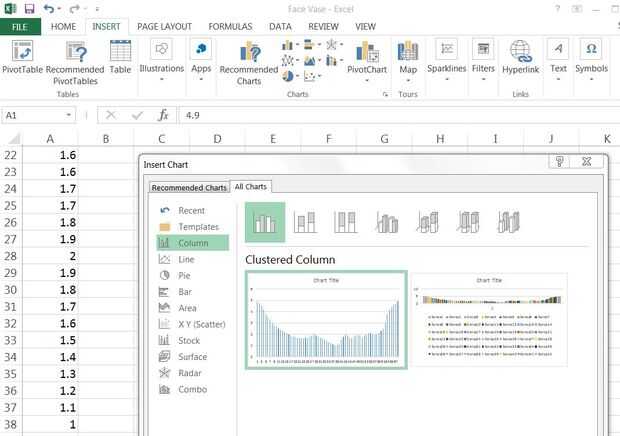The height and width of the screenshot is (436, 620).
Task: Click the Redo button
Action: click(x=74, y=8)
